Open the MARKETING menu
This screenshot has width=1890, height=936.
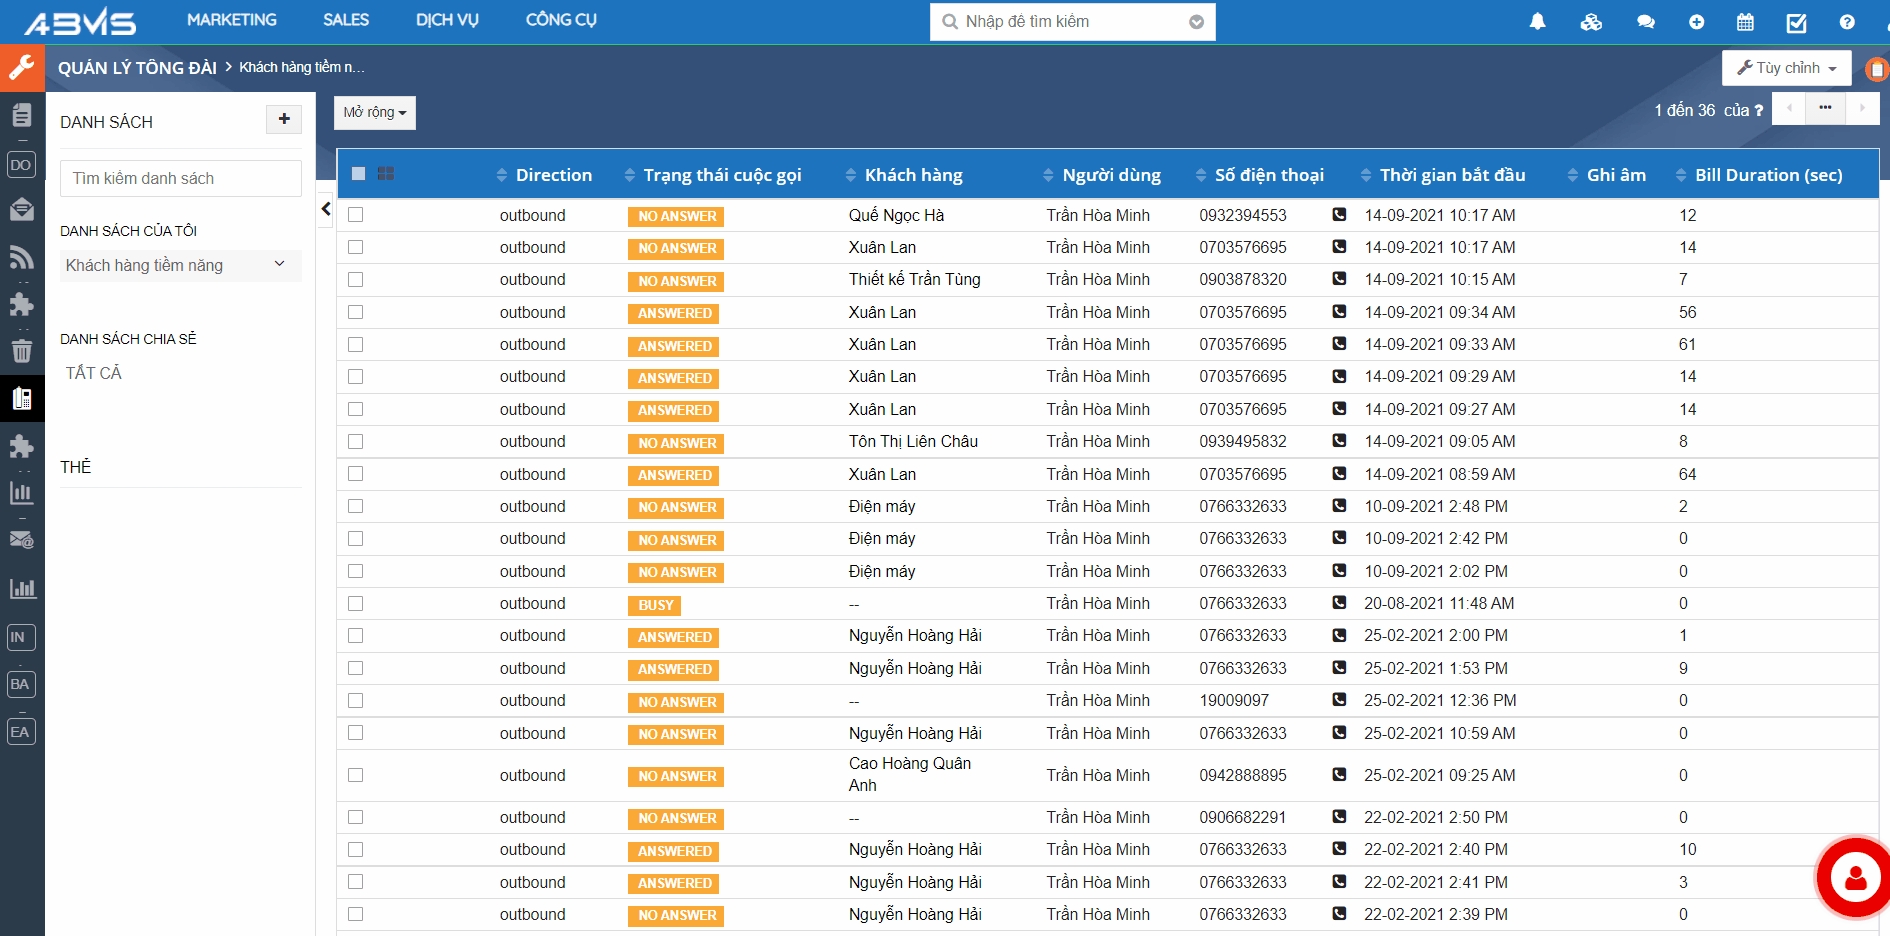pos(232,20)
